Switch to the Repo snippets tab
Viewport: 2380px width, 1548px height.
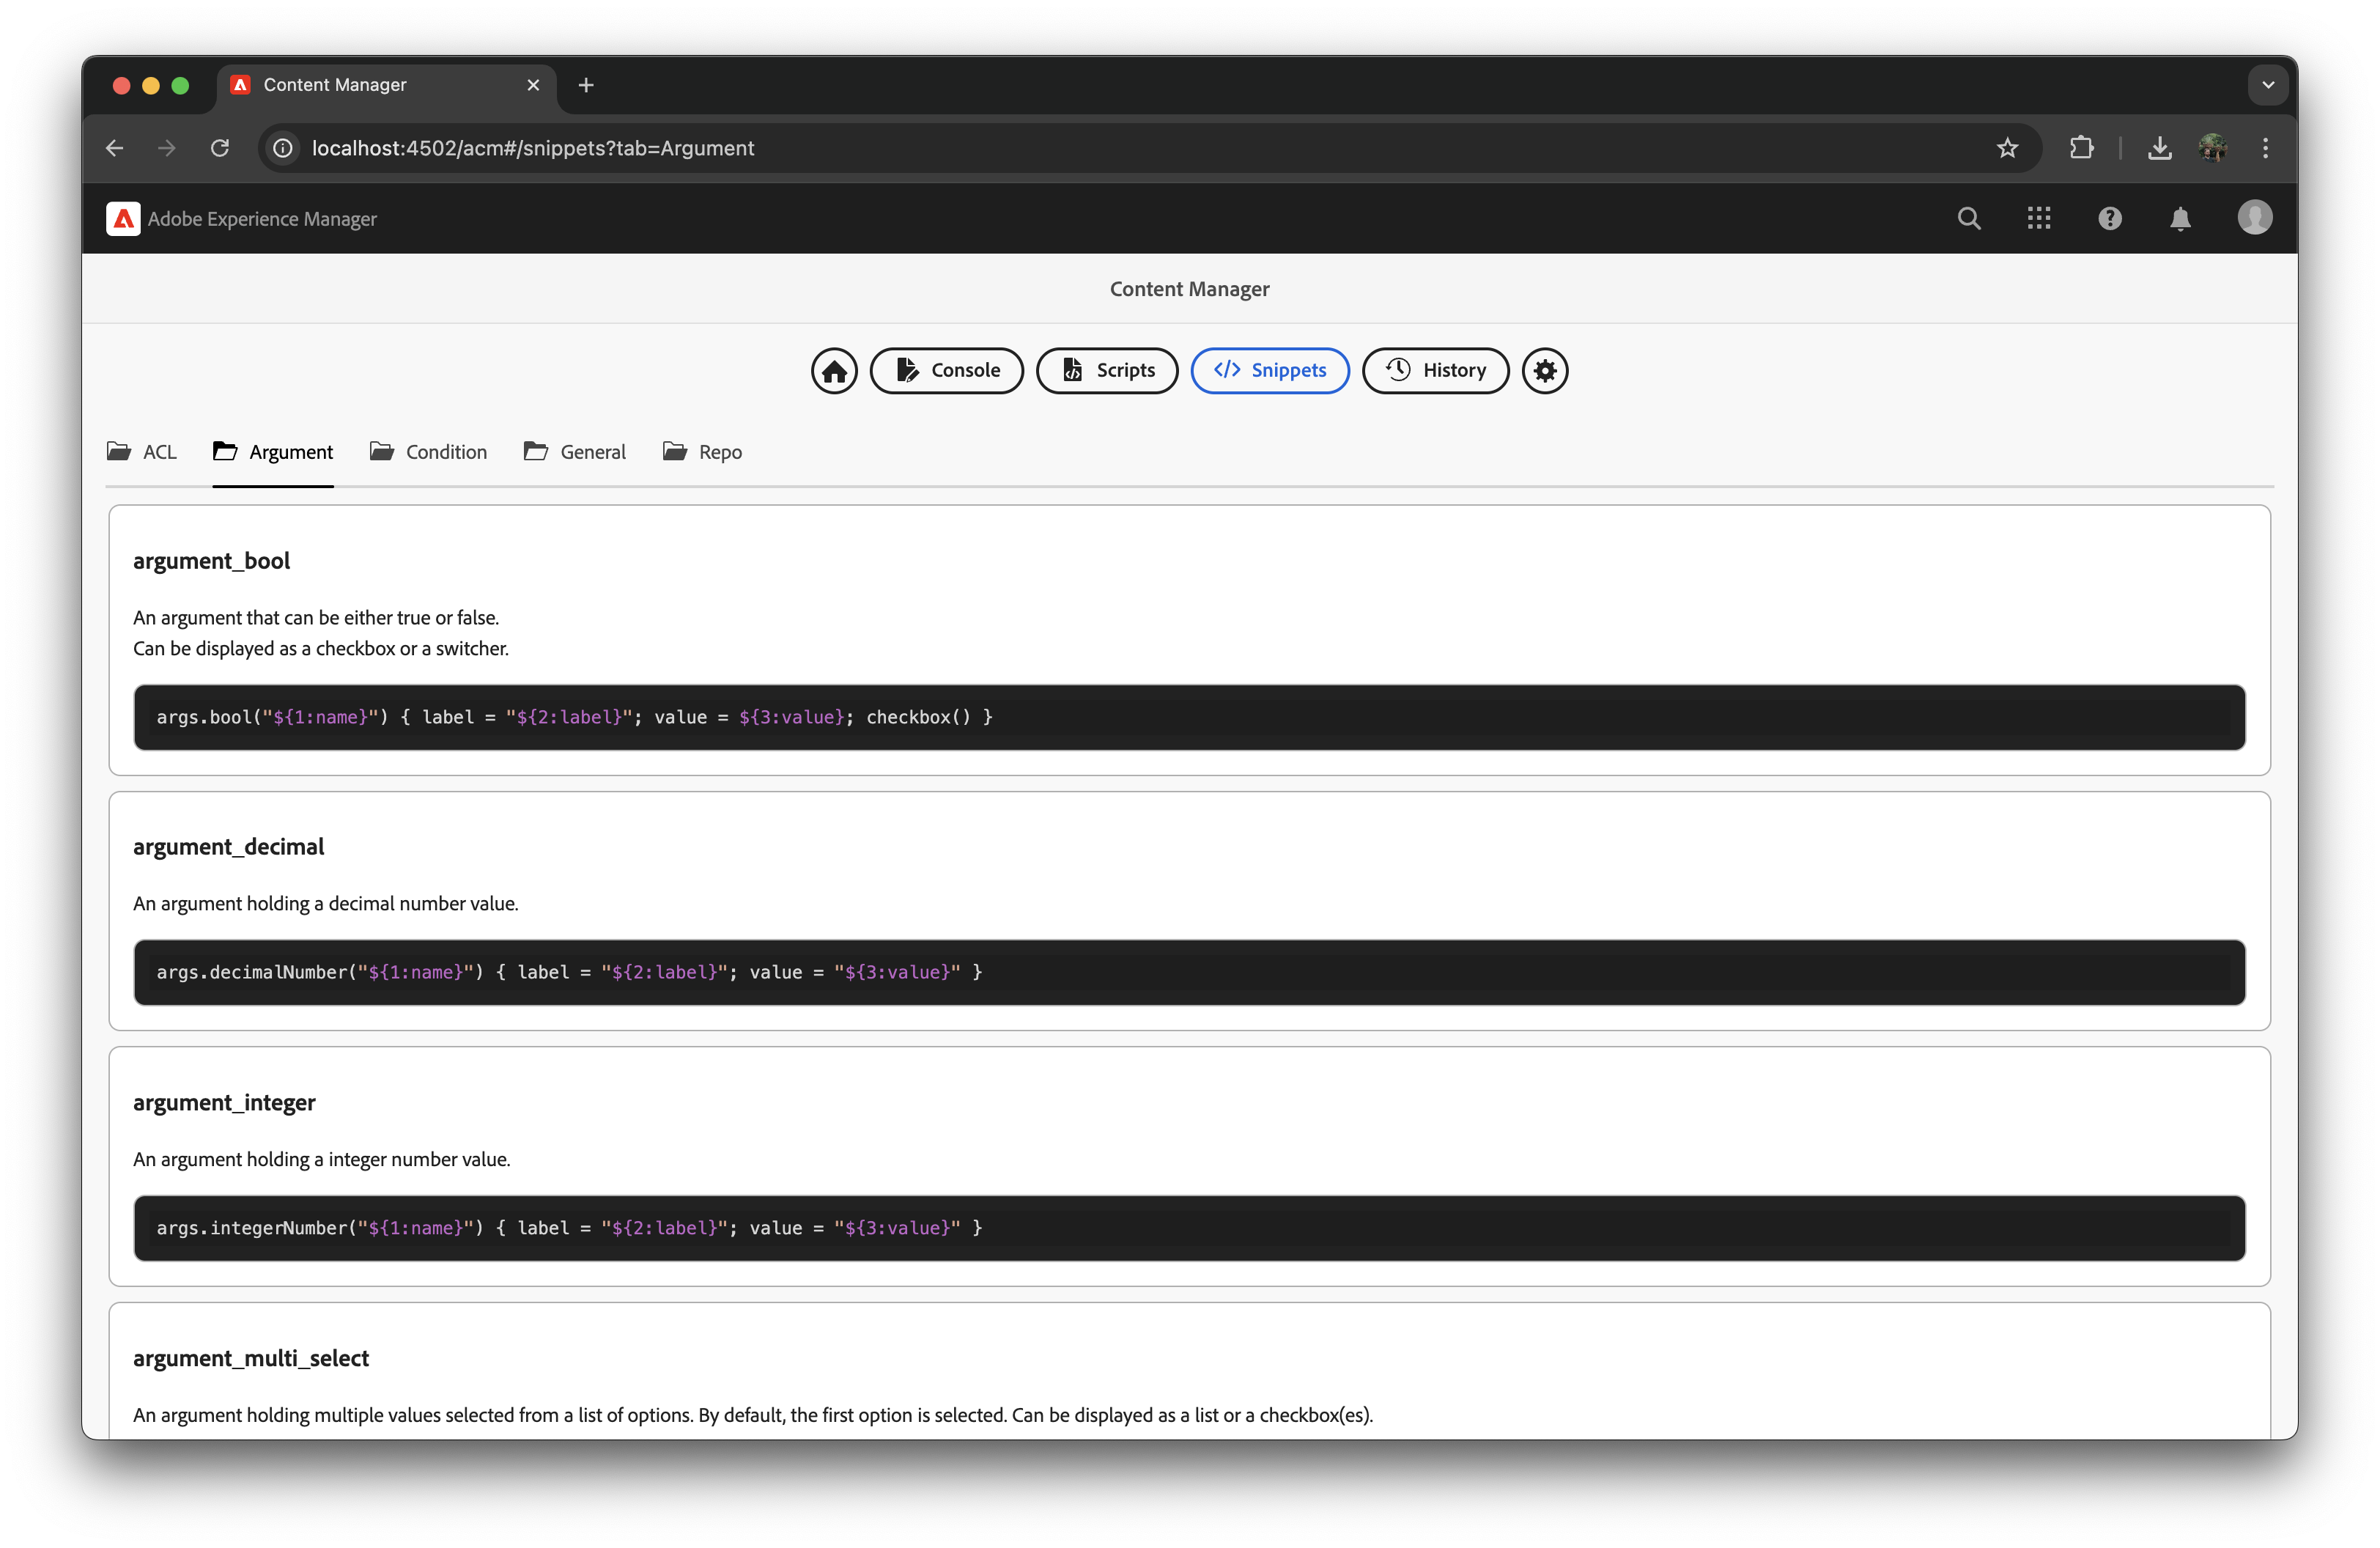click(702, 452)
